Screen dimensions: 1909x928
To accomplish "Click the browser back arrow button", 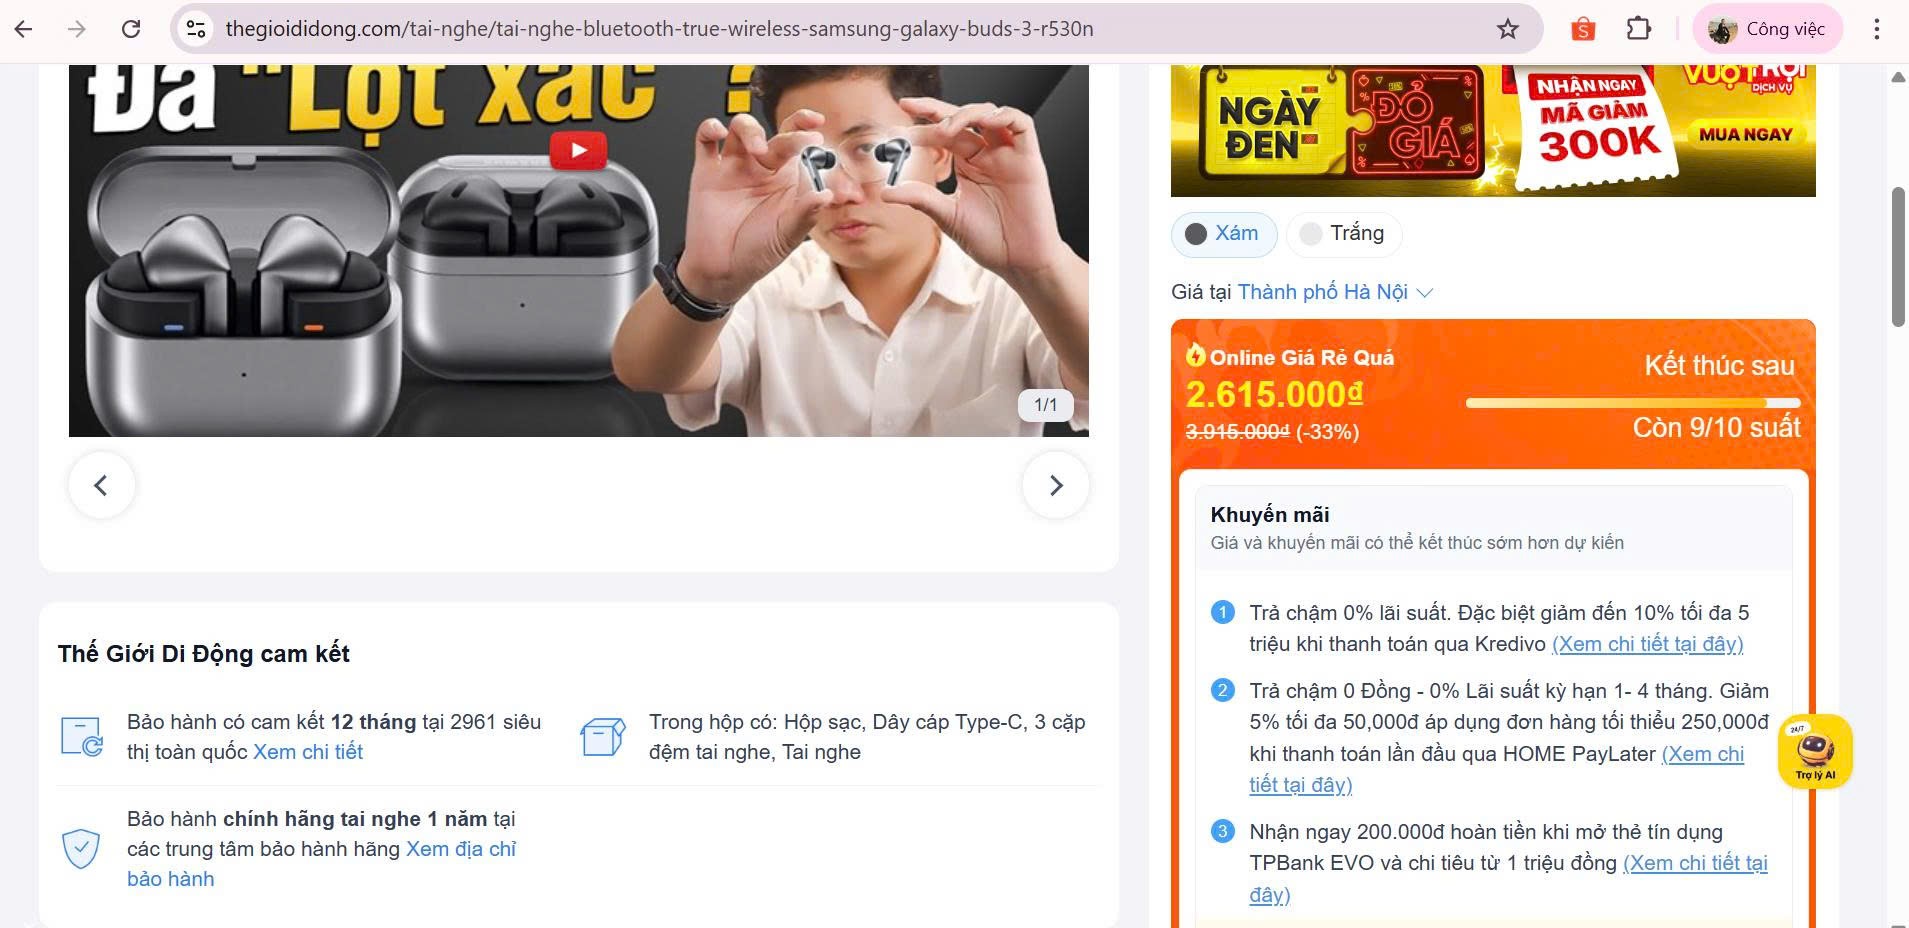I will point(24,29).
